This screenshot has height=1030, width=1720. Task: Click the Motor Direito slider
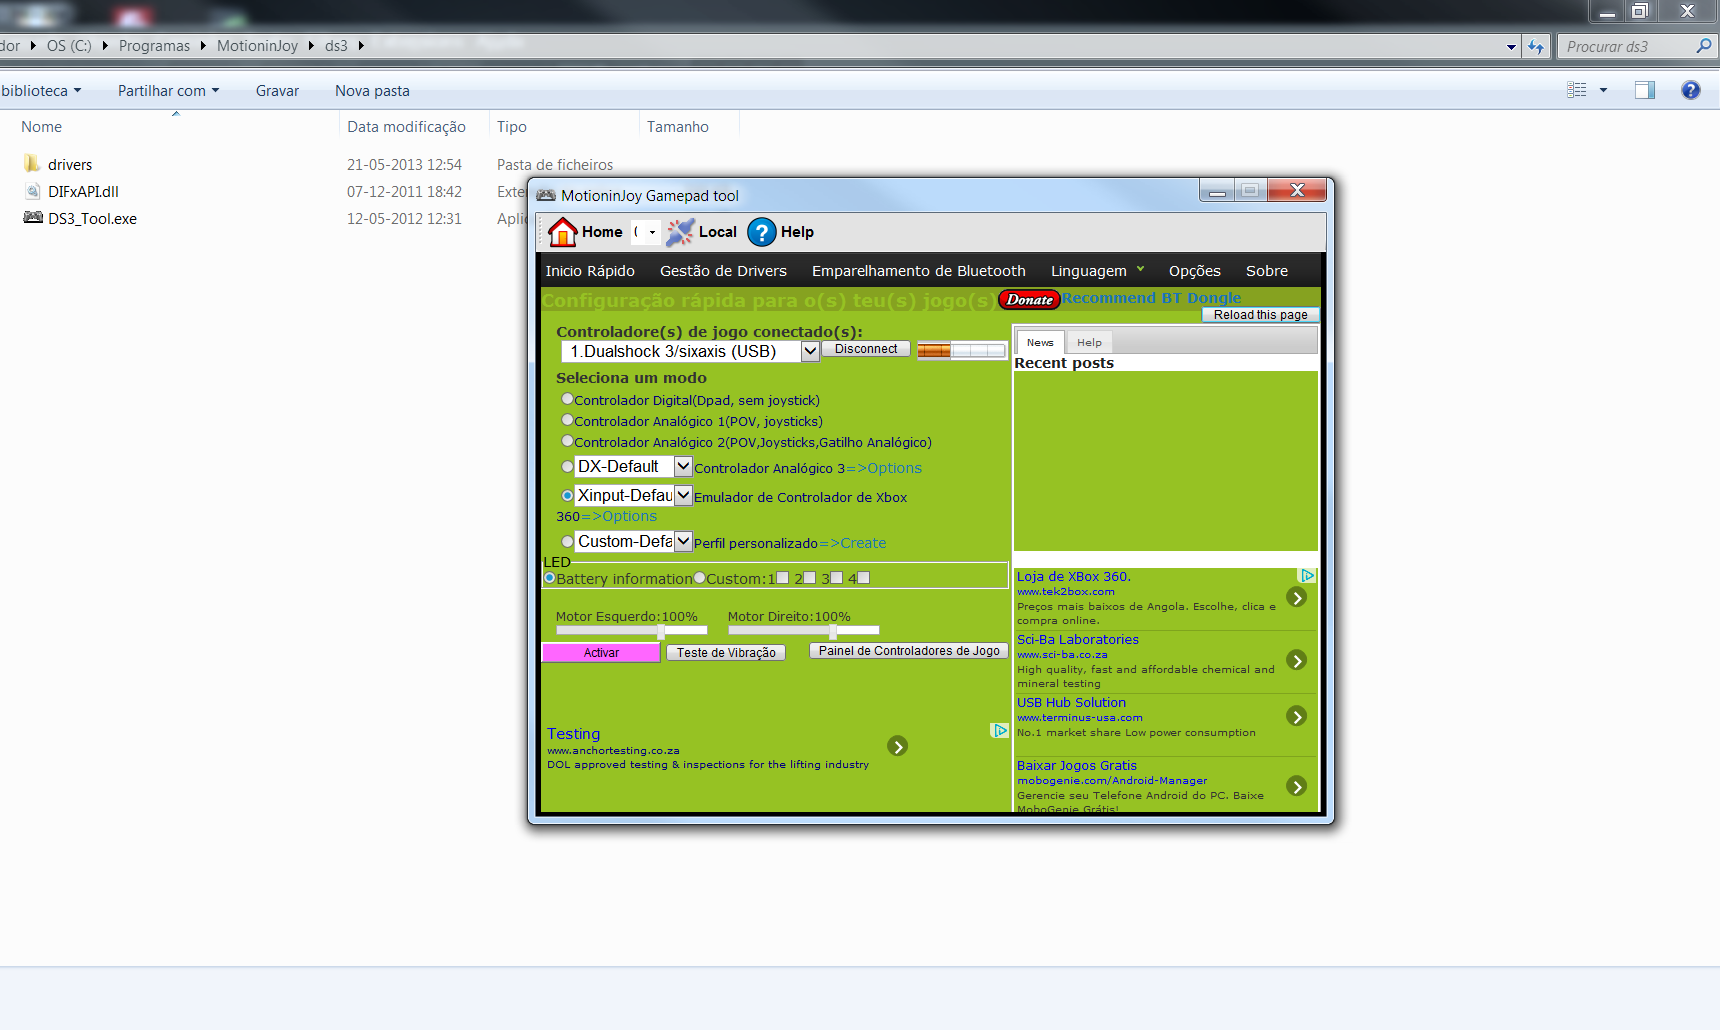click(x=803, y=630)
